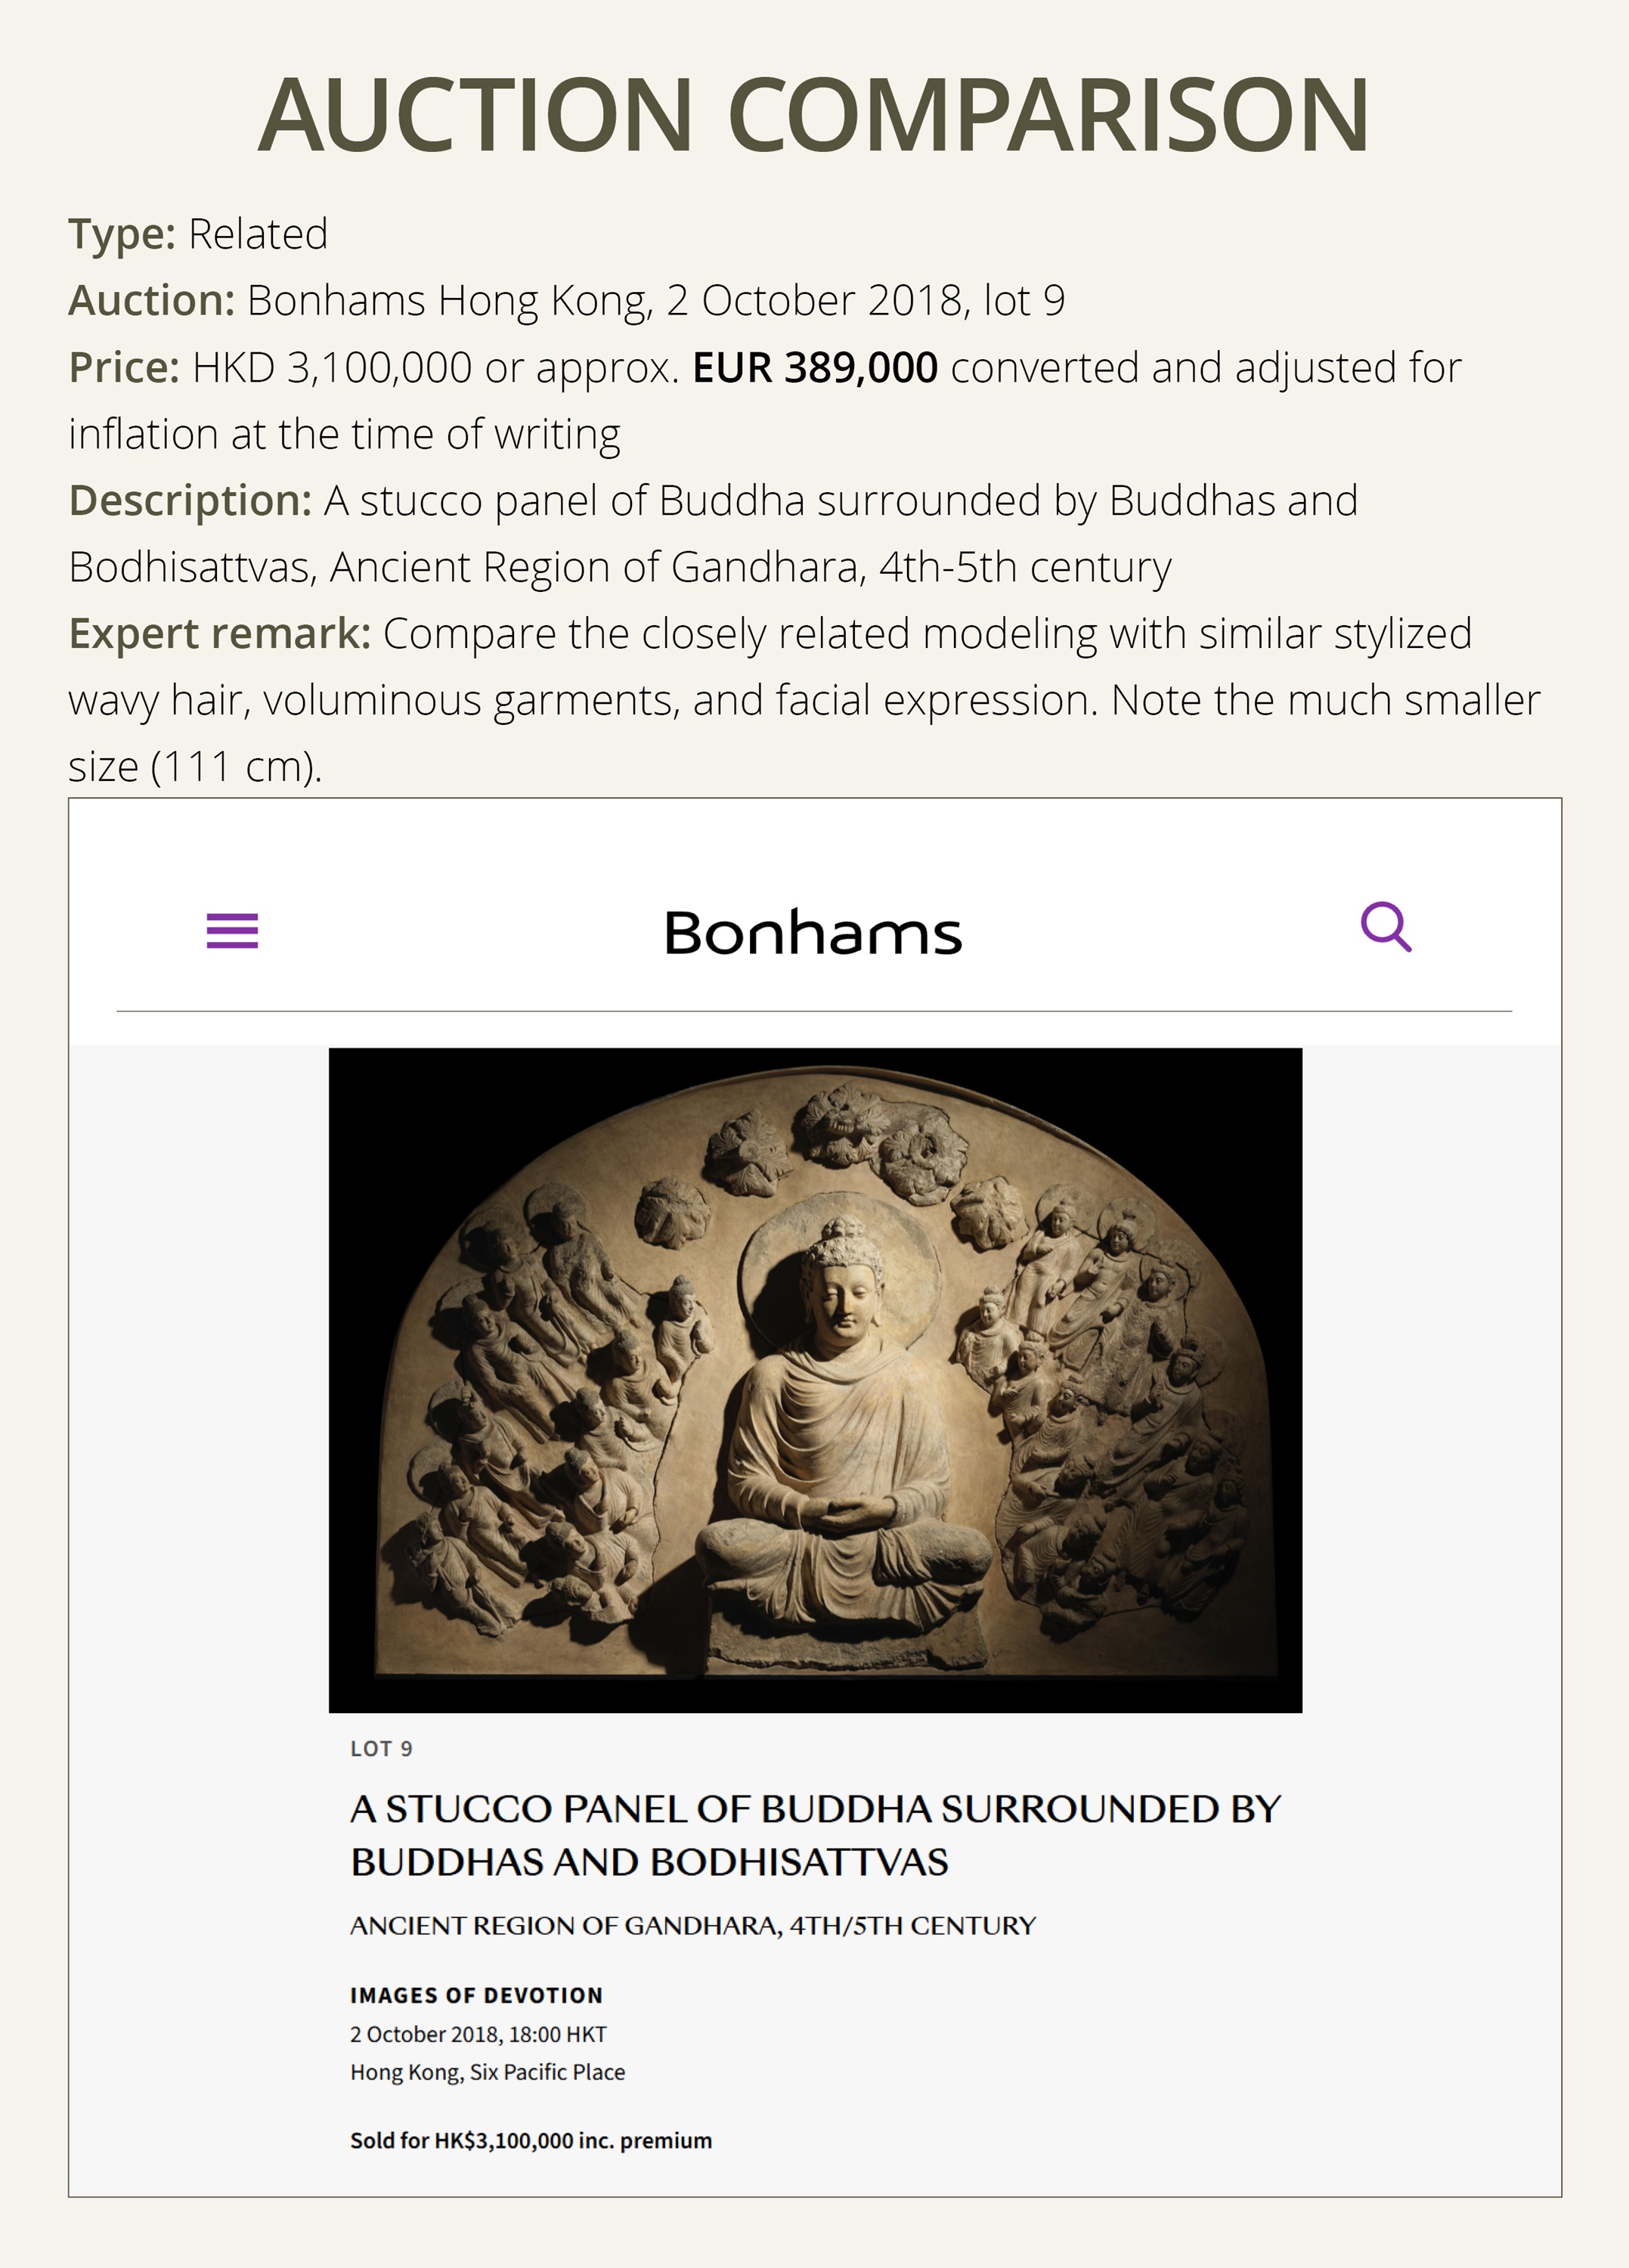The width and height of the screenshot is (1629, 2268).
Task: Click the location 'Hong Kong, Six Pacific Place'
Action: coord(487,2072)
